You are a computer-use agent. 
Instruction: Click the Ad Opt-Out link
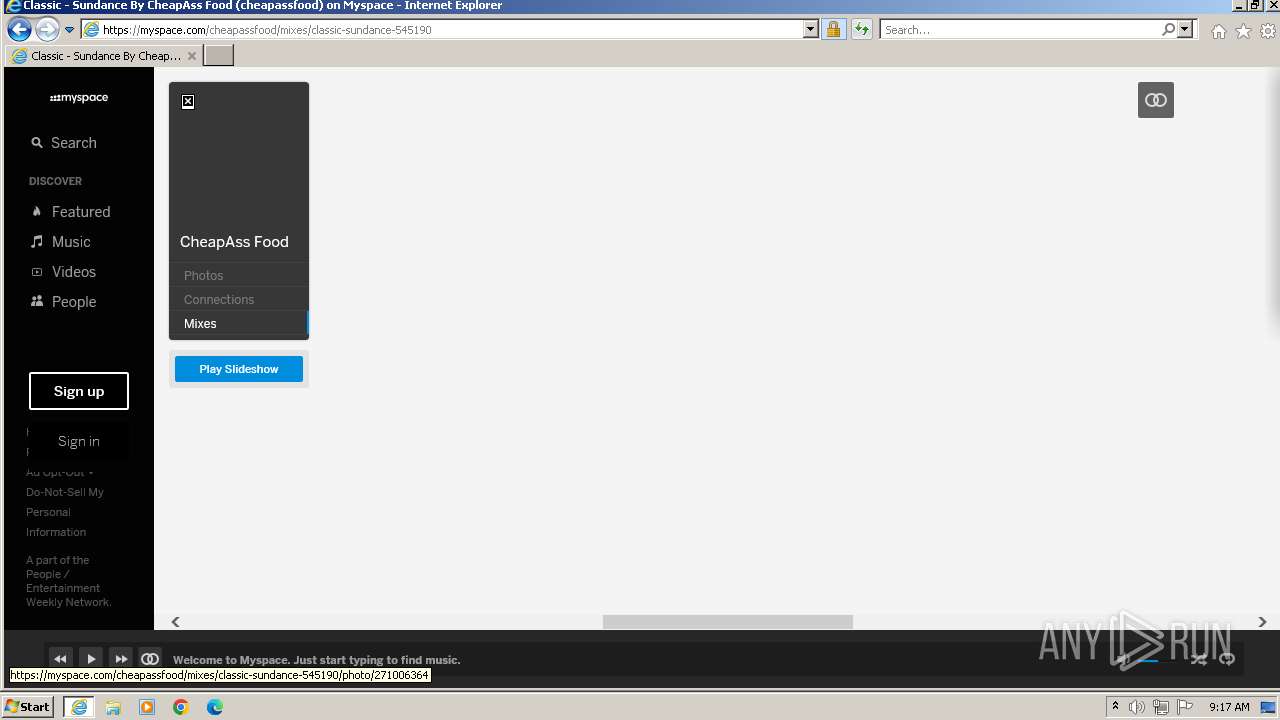click(x=59, y=472)
